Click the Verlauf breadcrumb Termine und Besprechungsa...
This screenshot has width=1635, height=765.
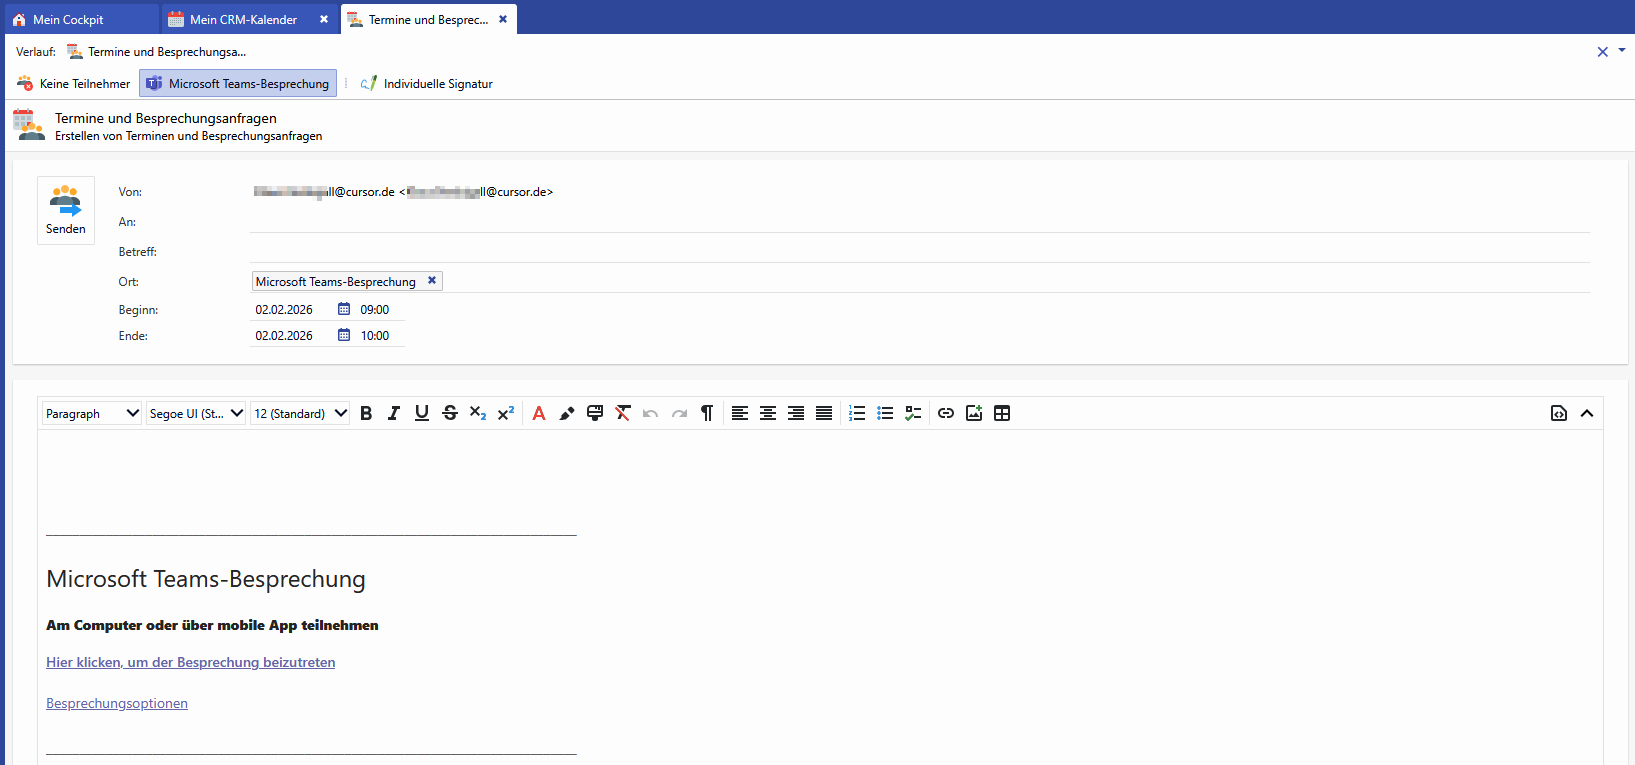(156, 52)
